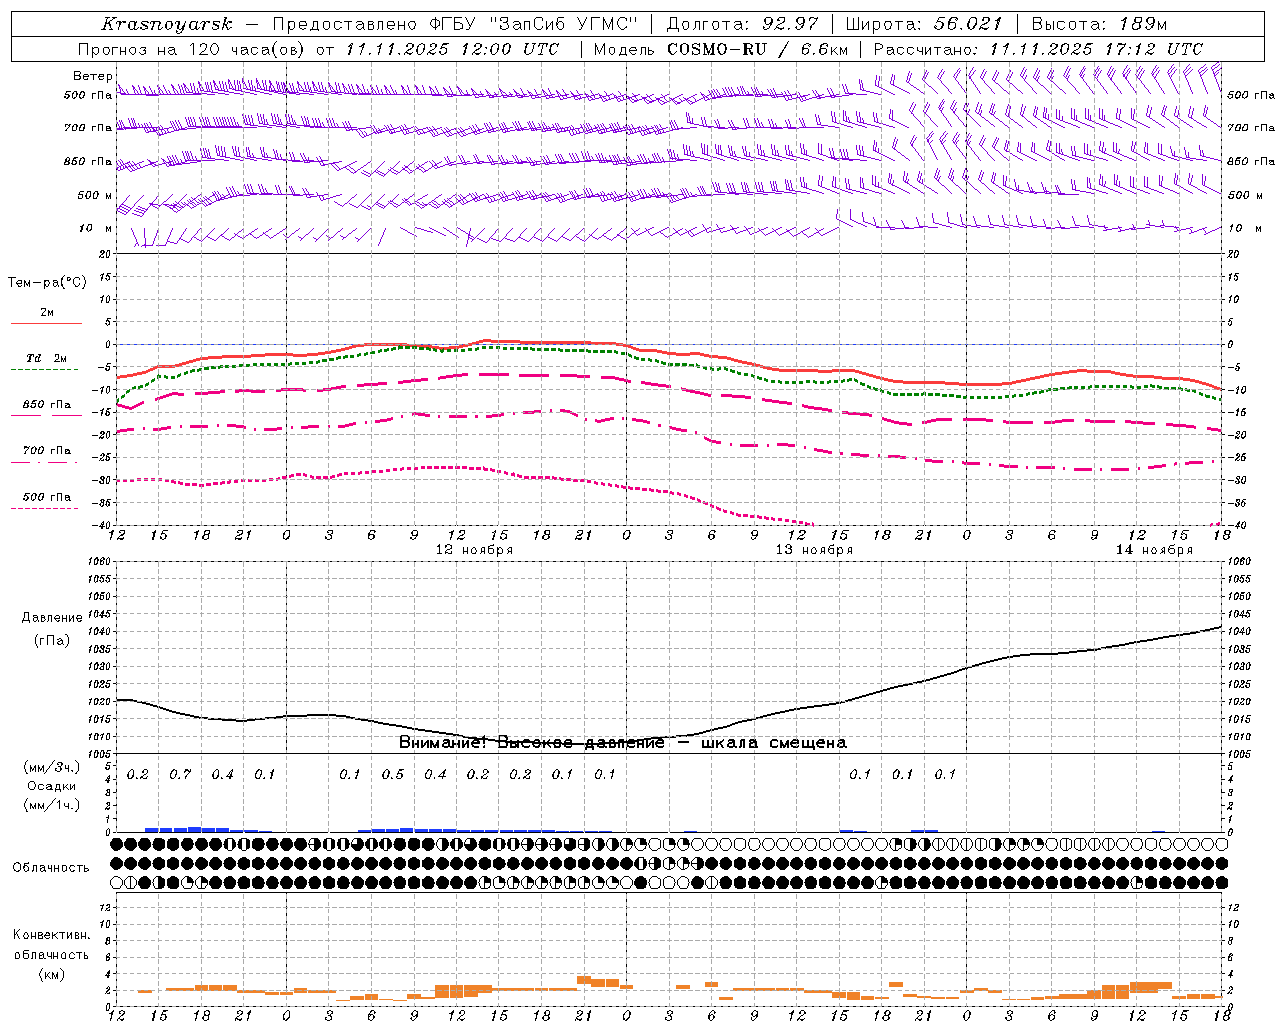Click the '500 гПа' short-dash temperature legend entry

(47, 502)
